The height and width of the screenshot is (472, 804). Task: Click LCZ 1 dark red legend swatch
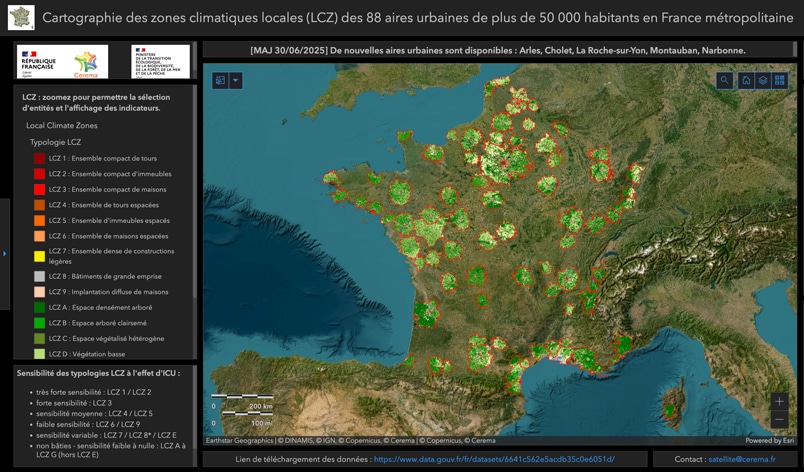point(39,158)
